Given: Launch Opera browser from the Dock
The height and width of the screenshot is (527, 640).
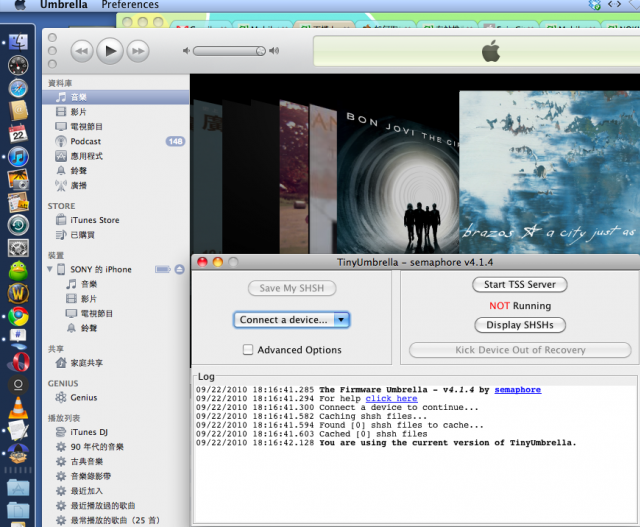Looking at the screenshot, I should (18, 362).
